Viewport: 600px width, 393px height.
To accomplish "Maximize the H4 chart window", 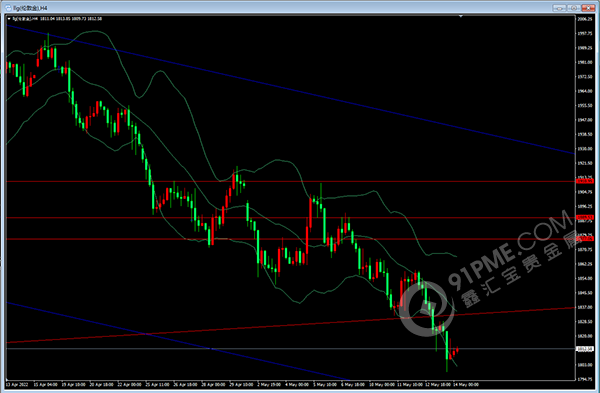I will [574, 8].
